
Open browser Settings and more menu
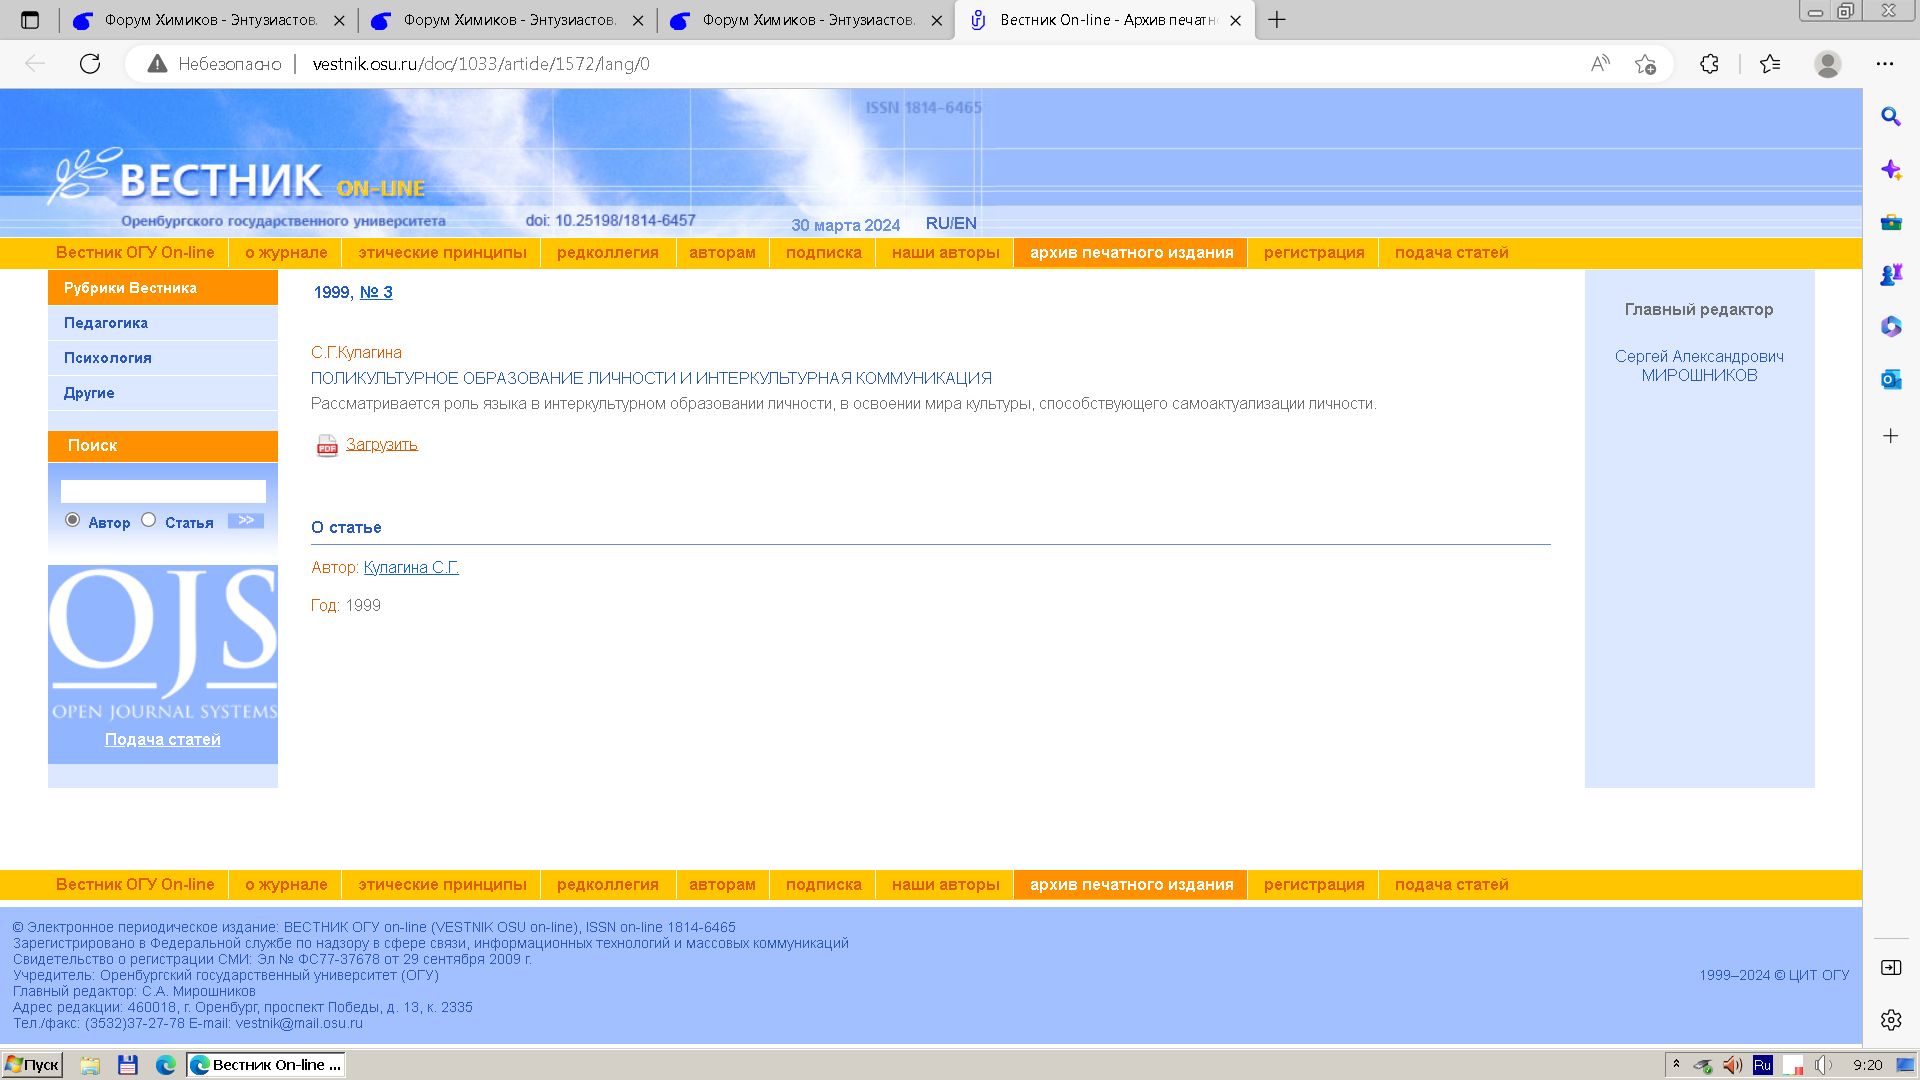click(x=1885, y=64)
